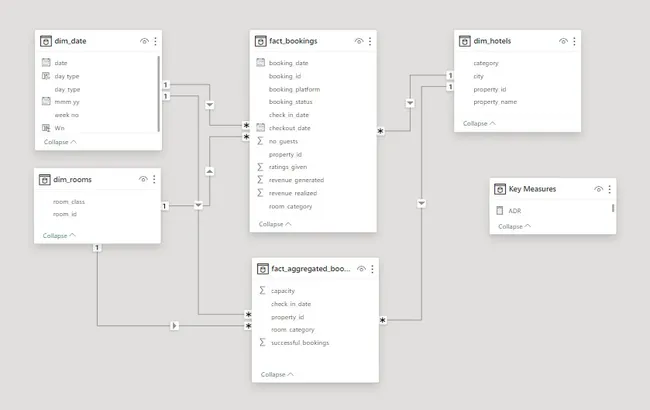
Task: Select the property_name field in dim_hotels
Action: tap(495, 102)
